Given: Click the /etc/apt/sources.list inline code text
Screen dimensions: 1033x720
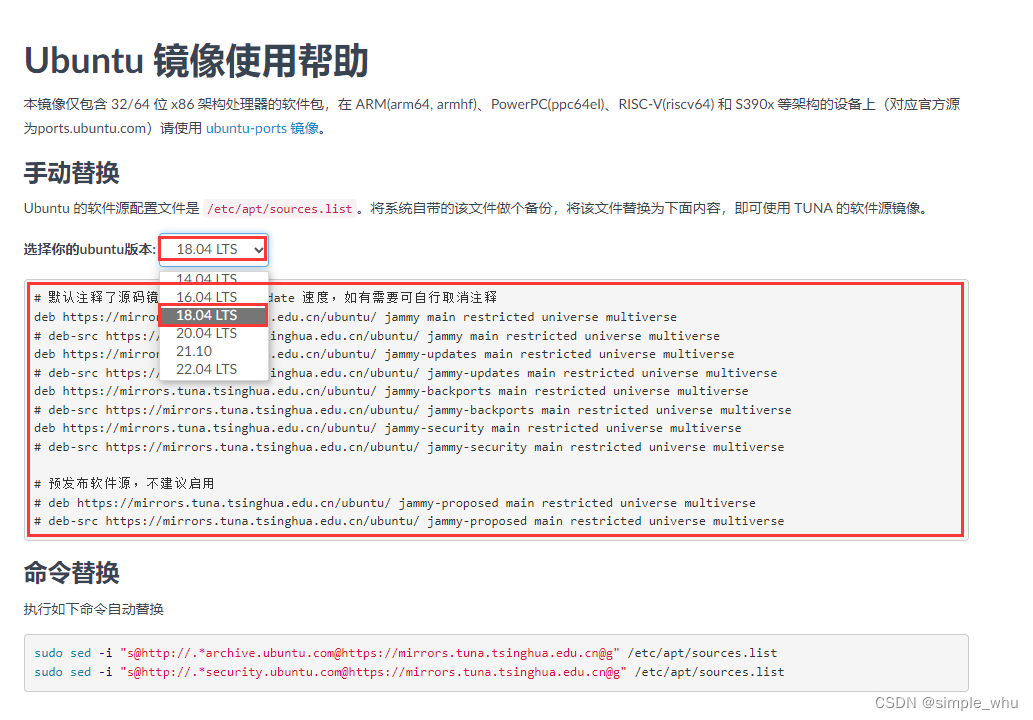Looking at the screenshot, I should (x=279, y=208).
